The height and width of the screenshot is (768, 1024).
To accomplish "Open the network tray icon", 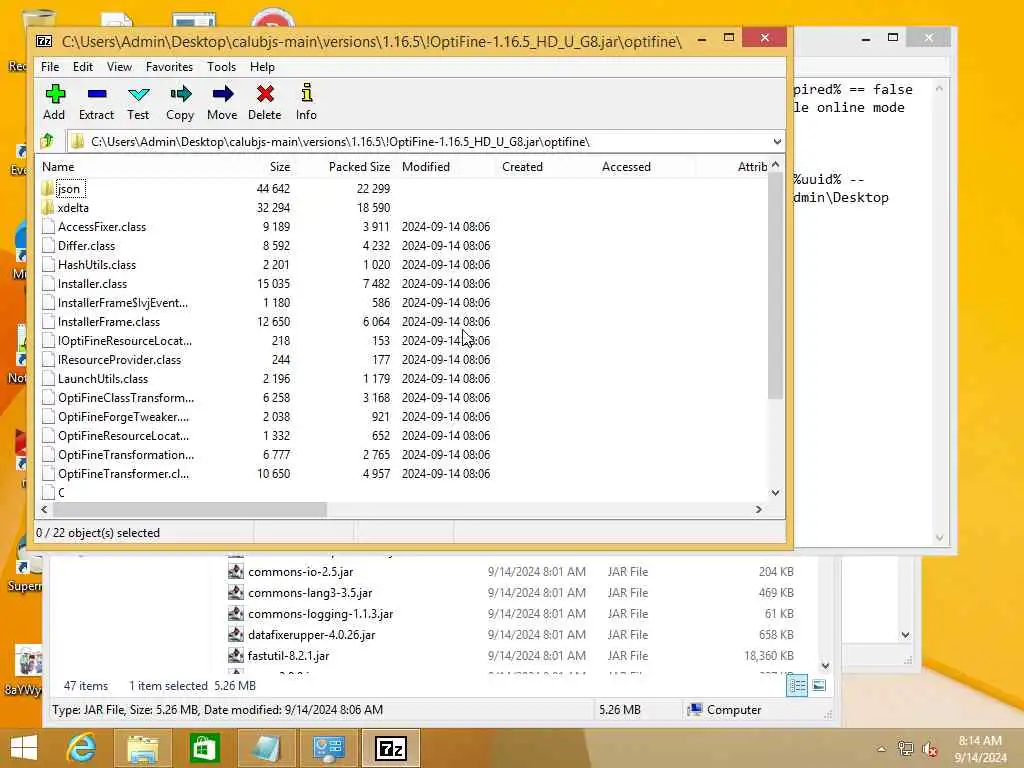I will click(905, 749).
